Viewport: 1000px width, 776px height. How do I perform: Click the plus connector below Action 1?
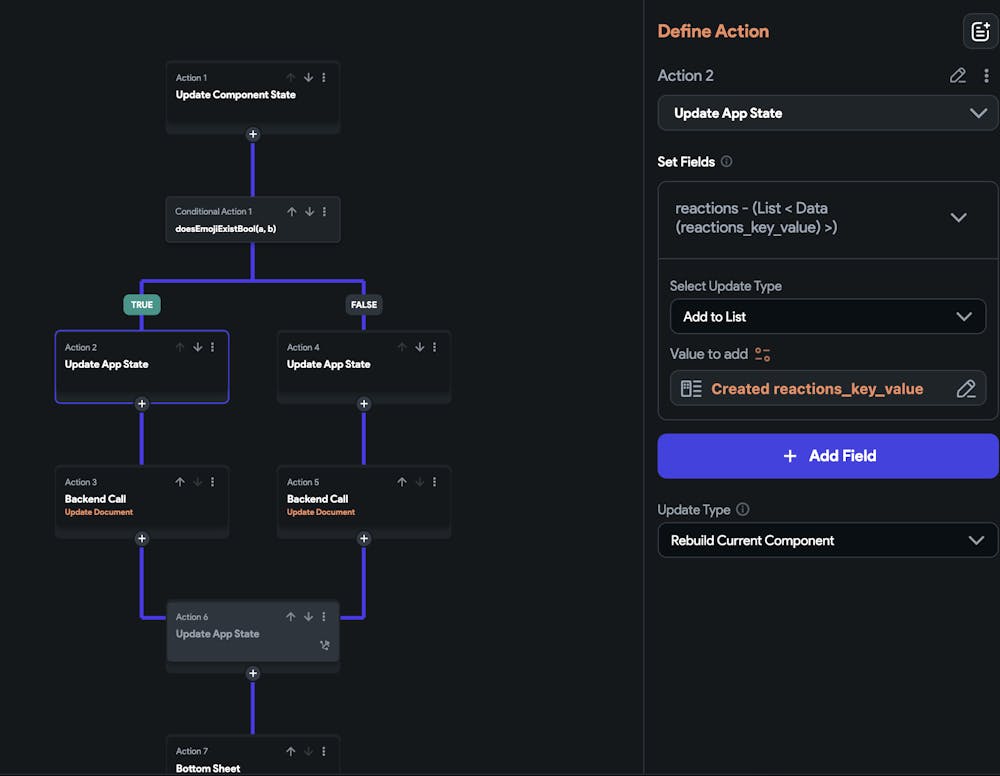click(253, 134)
